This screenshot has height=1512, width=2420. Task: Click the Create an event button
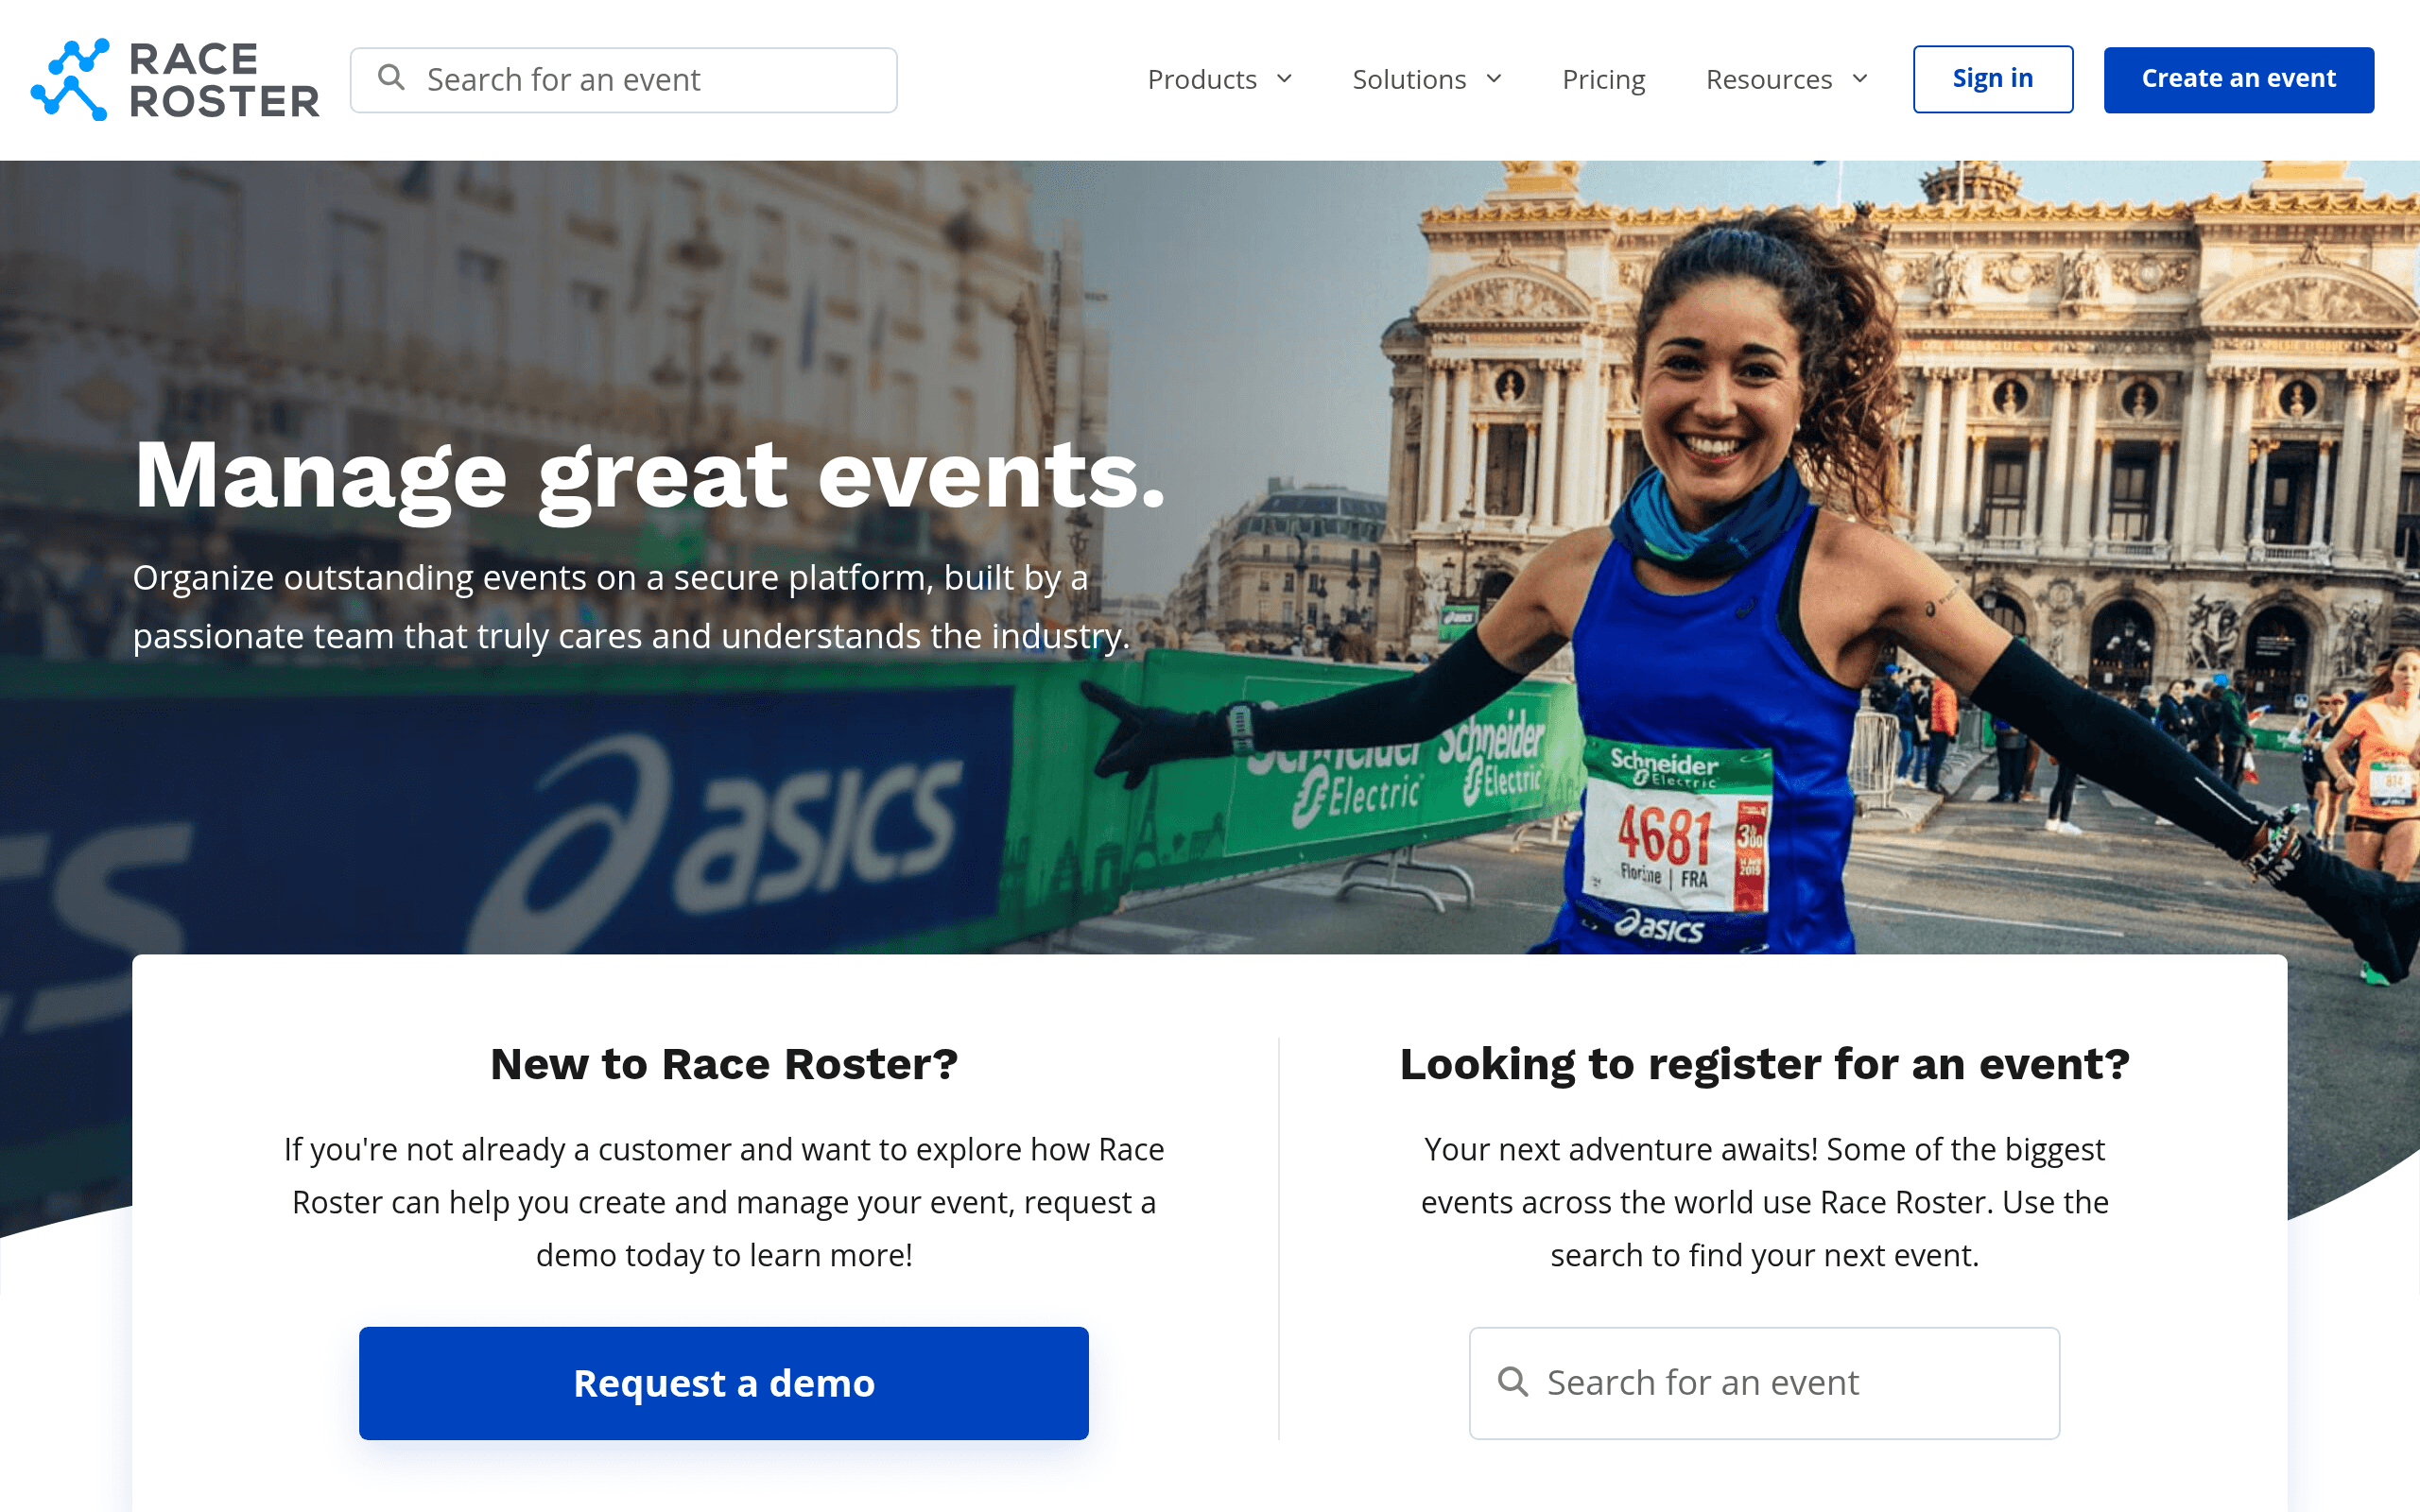point(2238,79)
